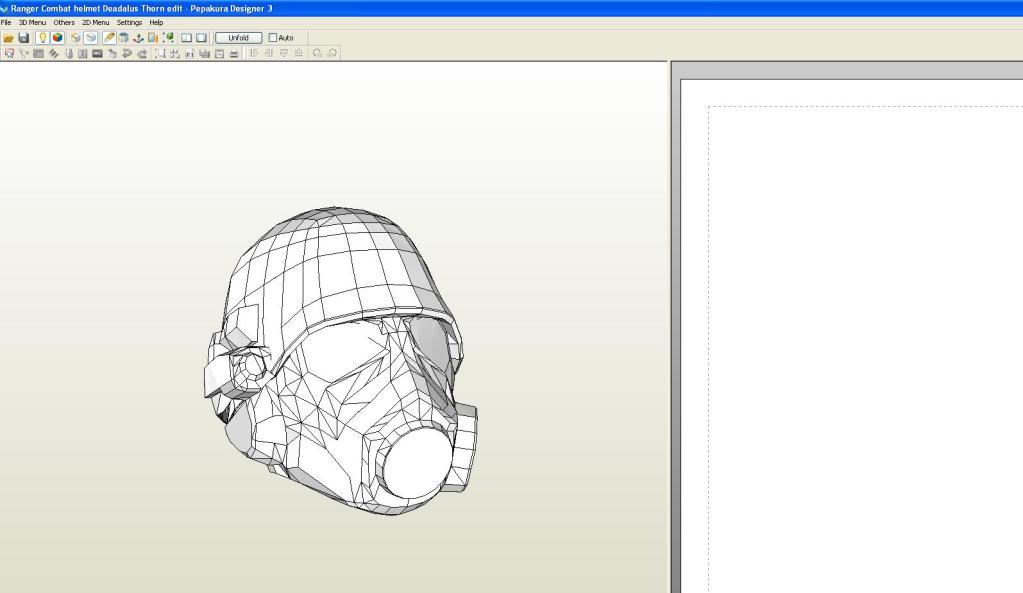Enable the Auto checkbox
This screenshot has width=1023, height=593.
point(273,38)
